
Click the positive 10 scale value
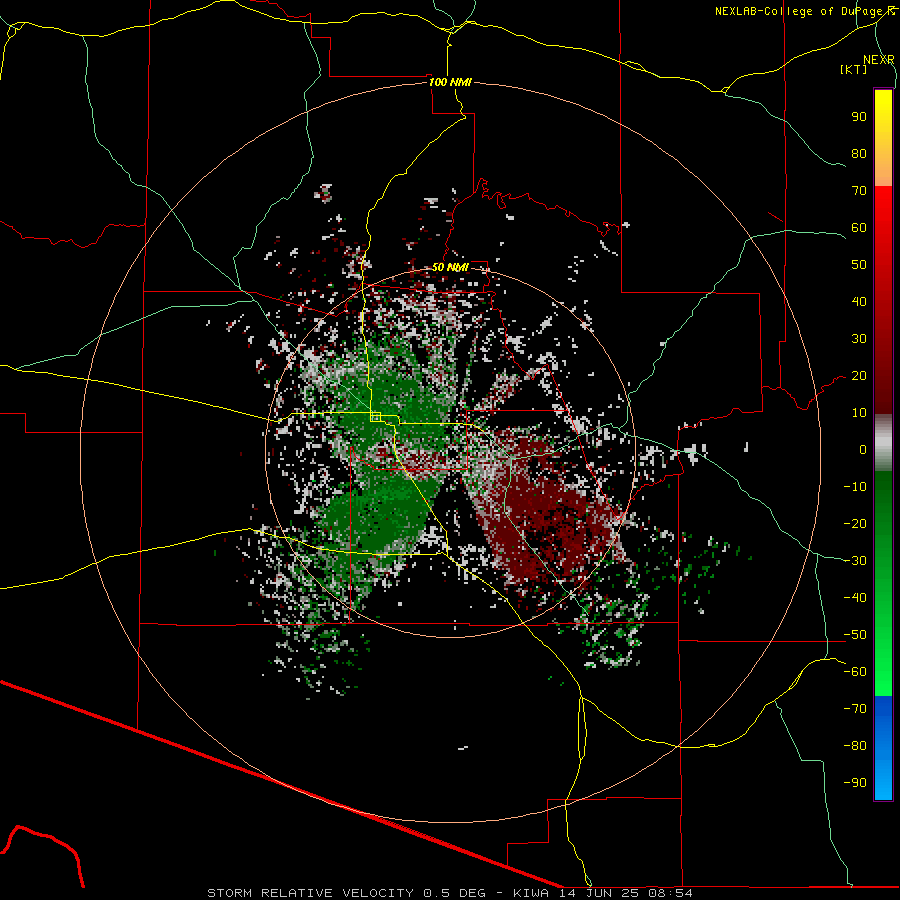859,413
